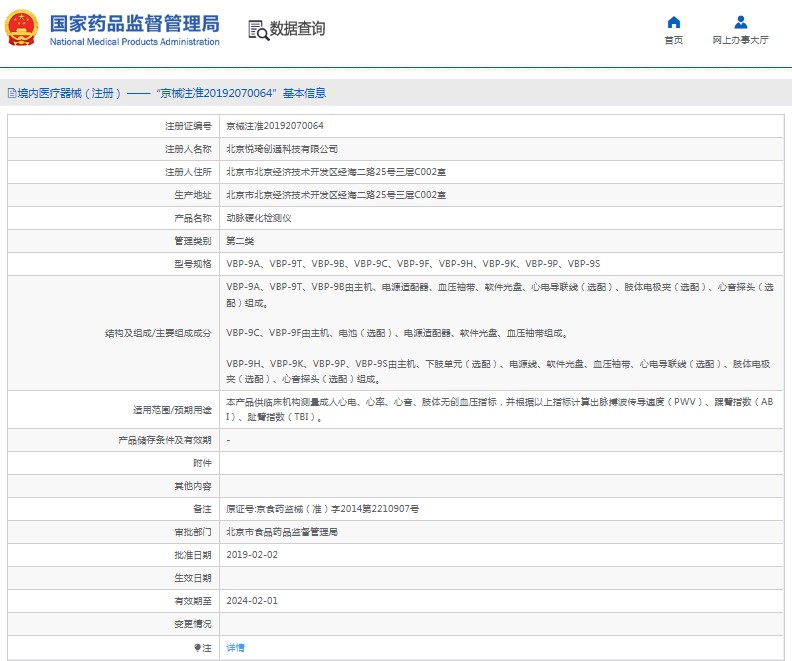This screenshot has width=792, height=661.
Task: Click the 产品储存条件及有效期 label
Action: tap(165, 440)
